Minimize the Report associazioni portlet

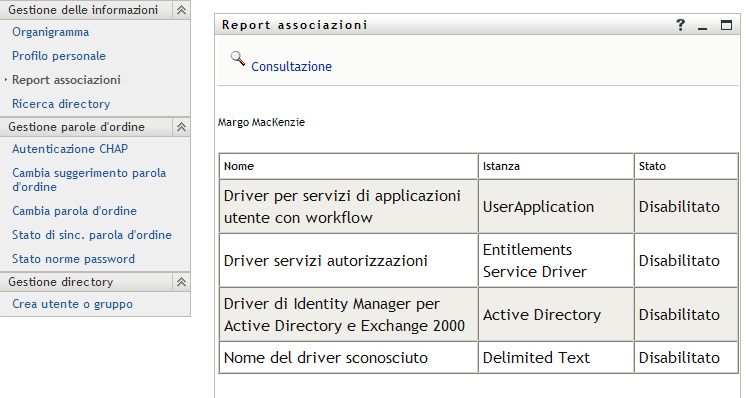pos(702,26)
